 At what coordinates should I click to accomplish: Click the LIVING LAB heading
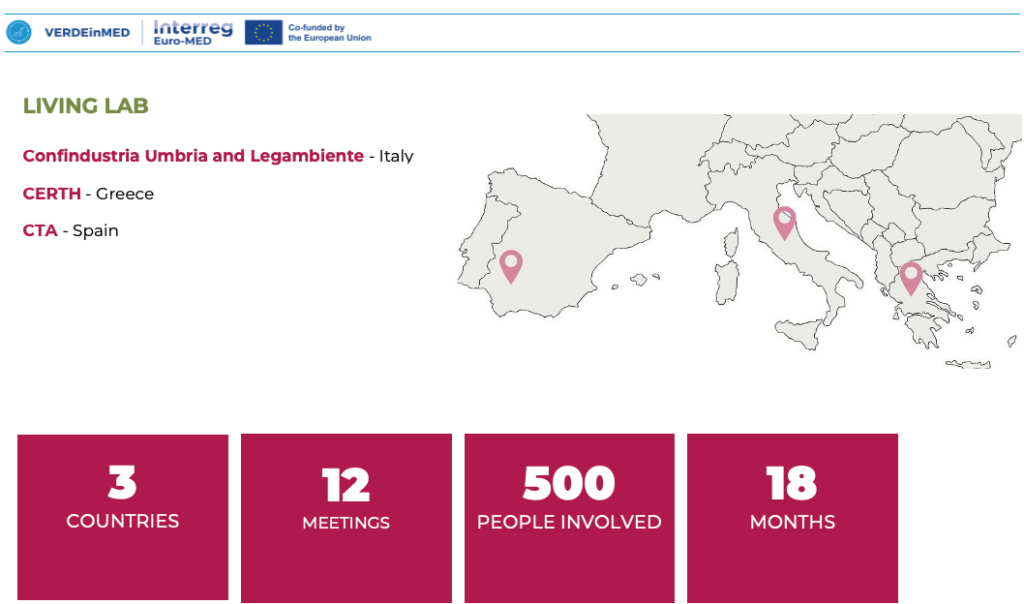86,106
